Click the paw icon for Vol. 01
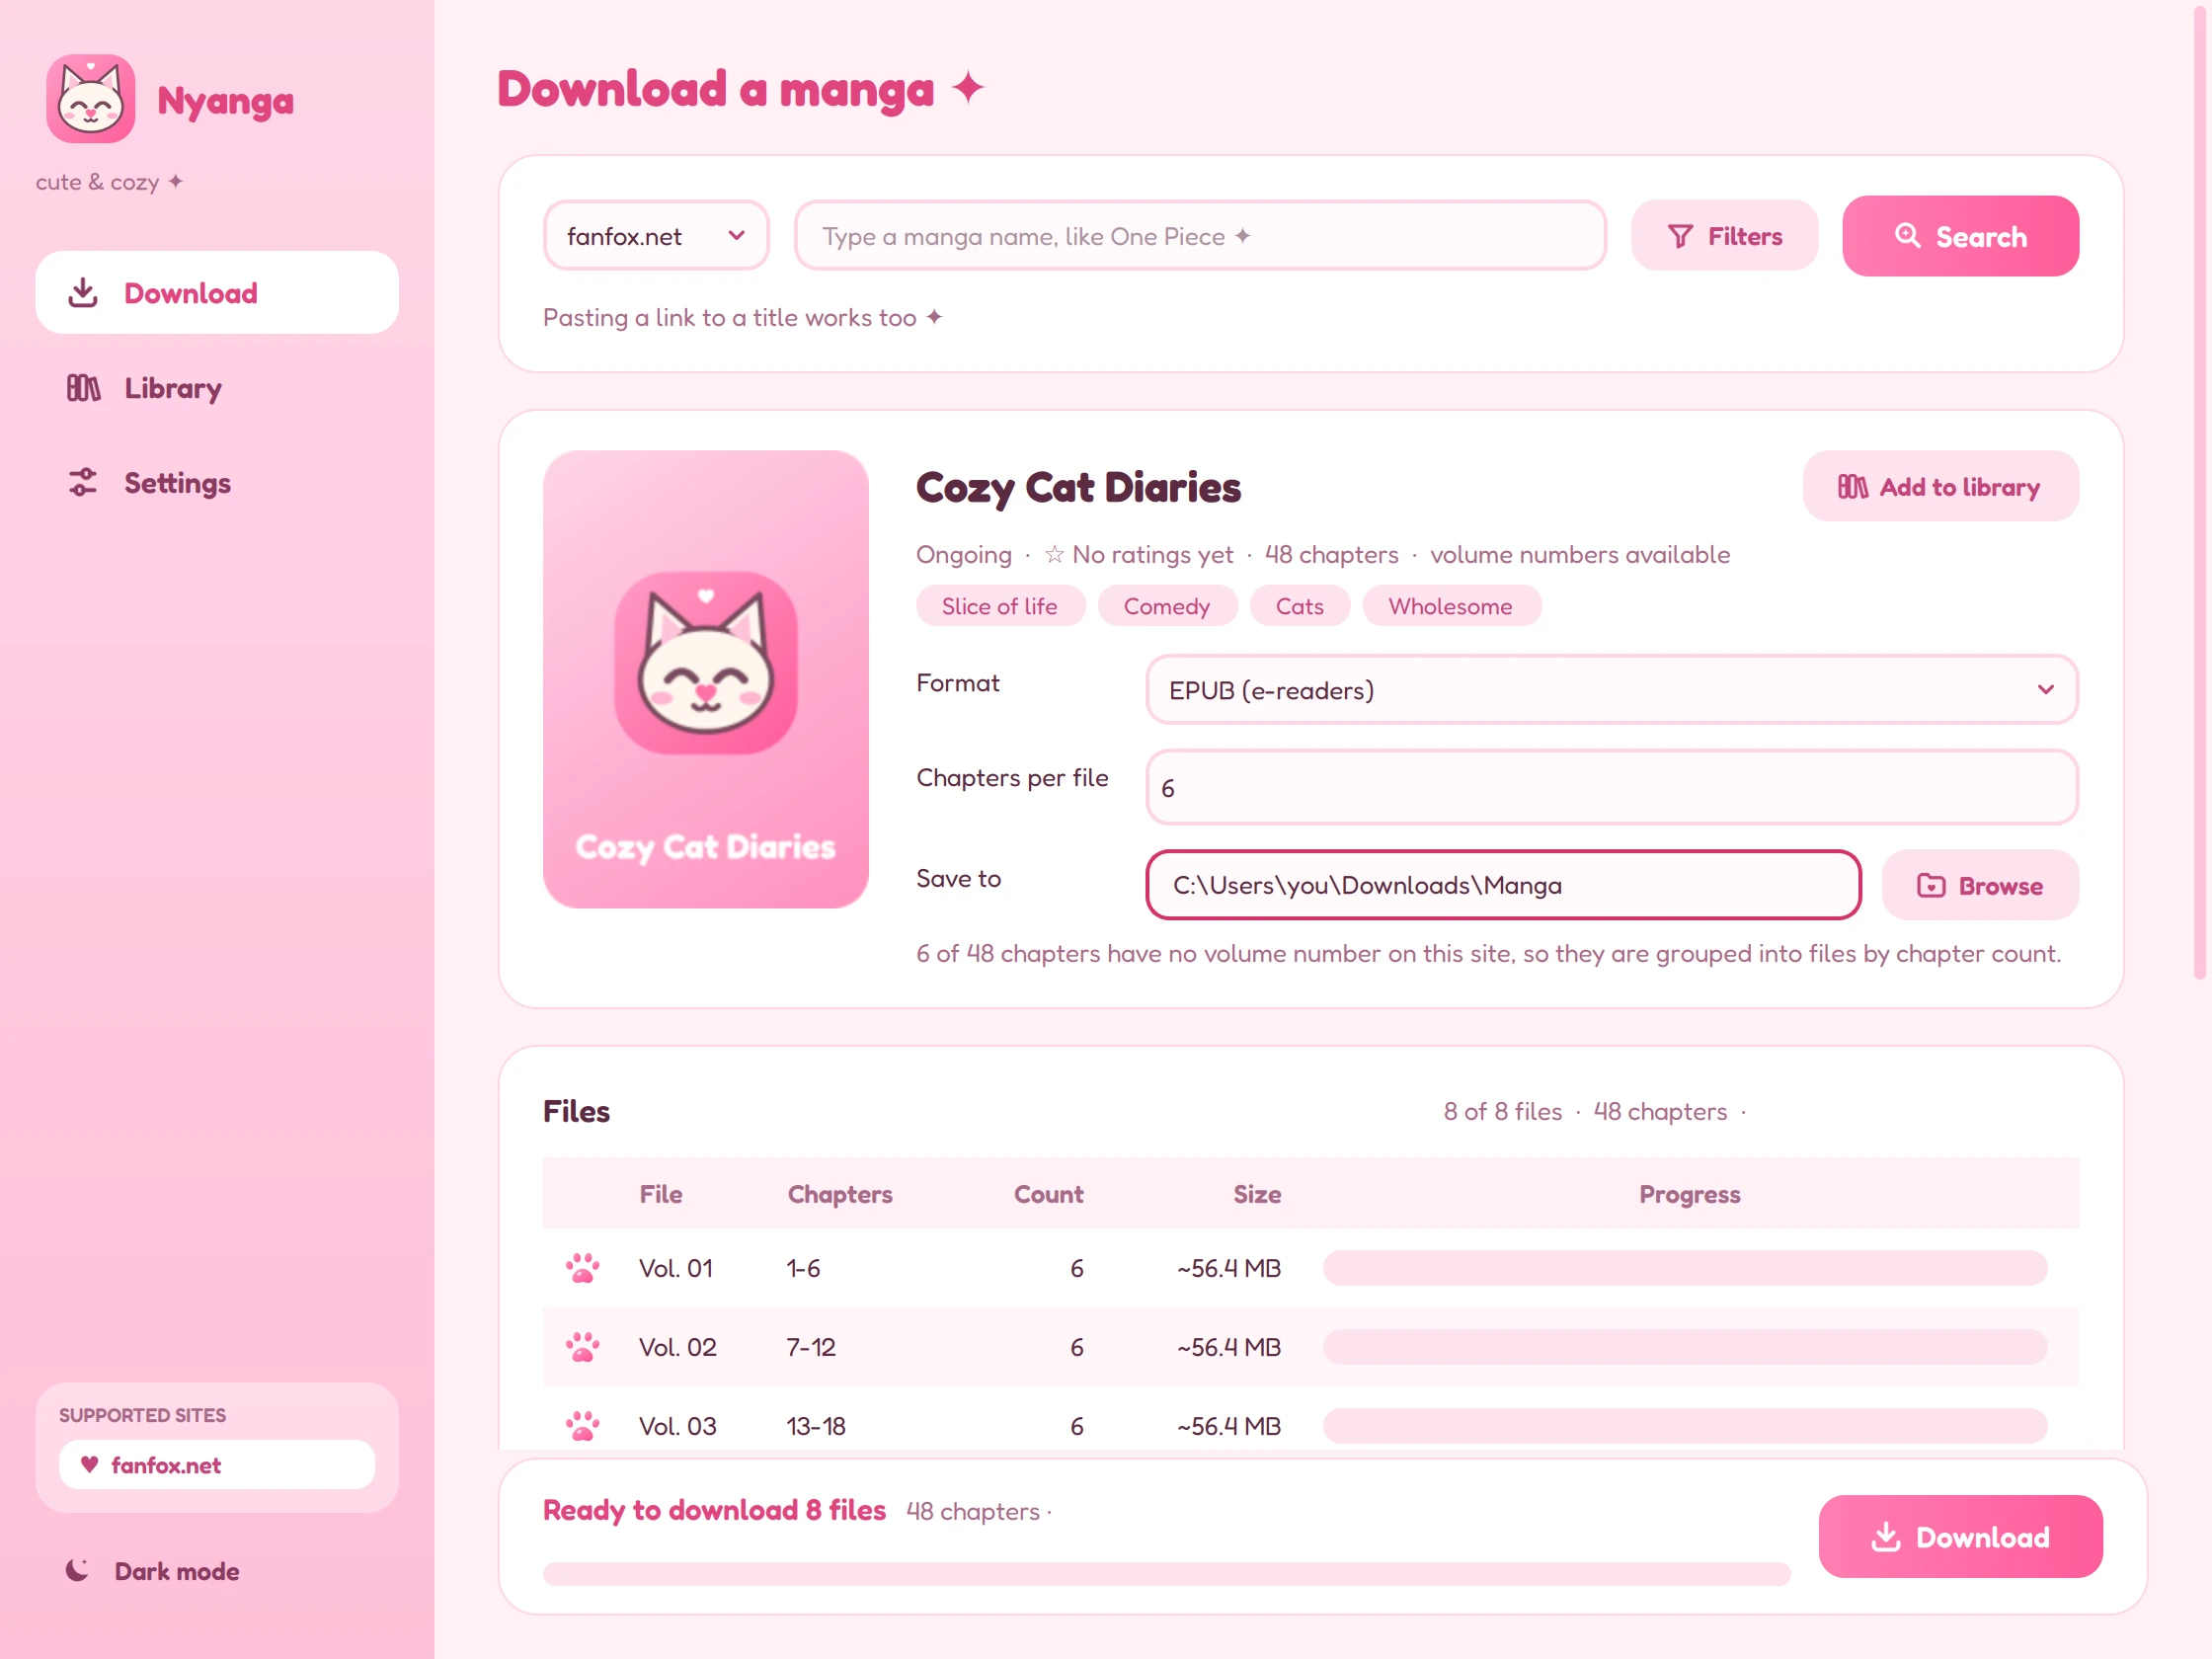This screenshot has width=2212, height=1659. (x=582, y=1268)
